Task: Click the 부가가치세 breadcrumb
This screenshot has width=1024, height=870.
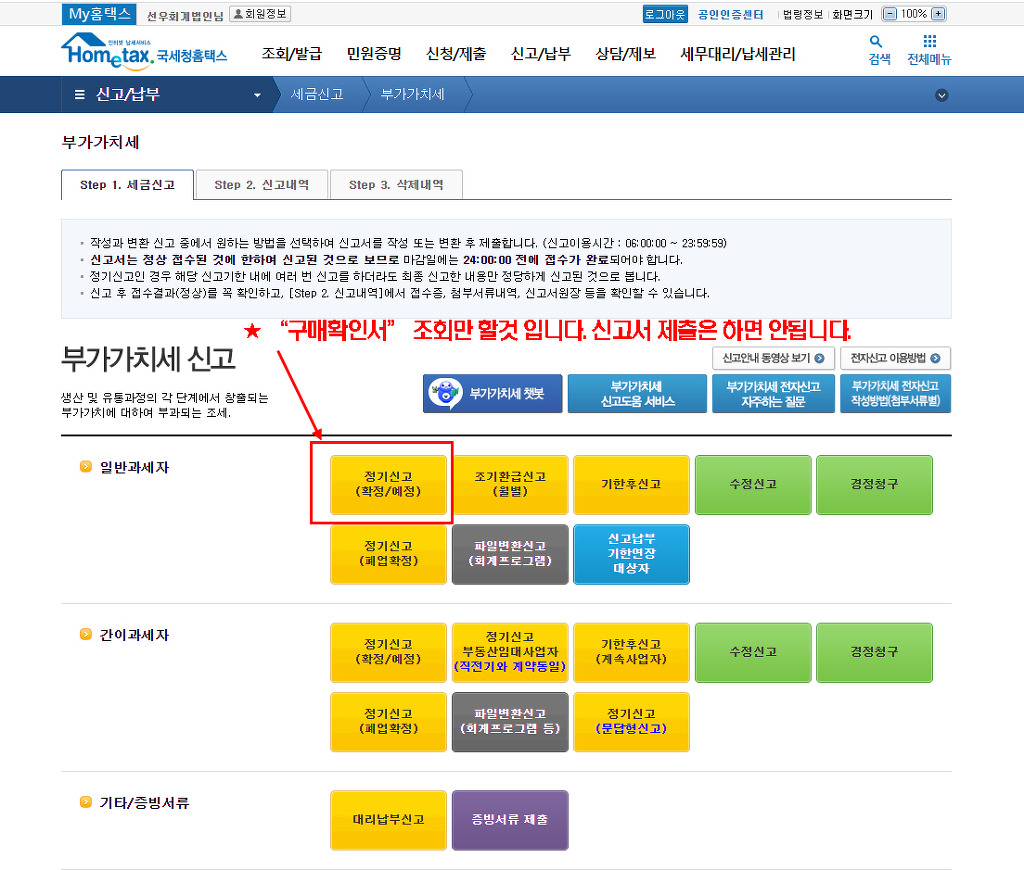Action: pyautogui.click(x=412, y=95)
